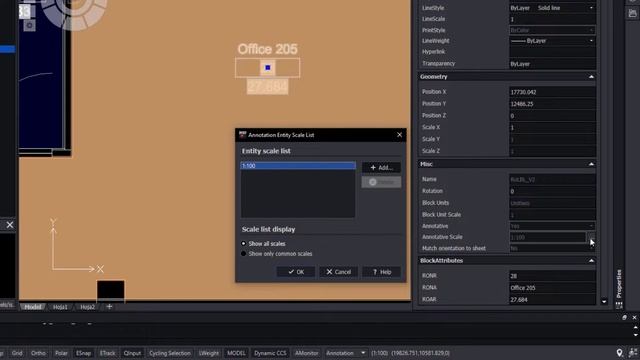Edit the Position Y value field
This screenshot has width=640, height=360.
pyautogui.click(x=552, y=104)
